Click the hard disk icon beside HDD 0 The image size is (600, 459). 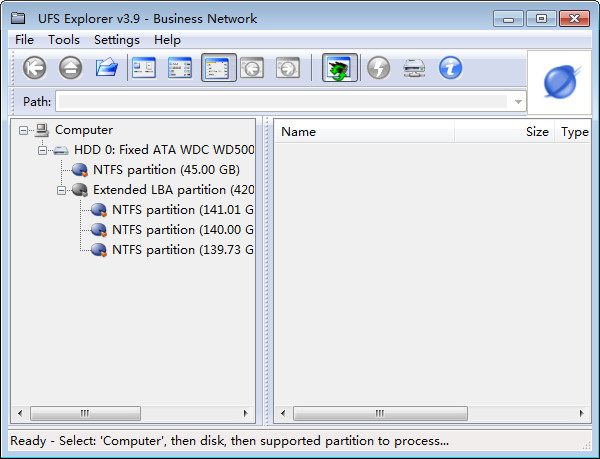[61, 150]
